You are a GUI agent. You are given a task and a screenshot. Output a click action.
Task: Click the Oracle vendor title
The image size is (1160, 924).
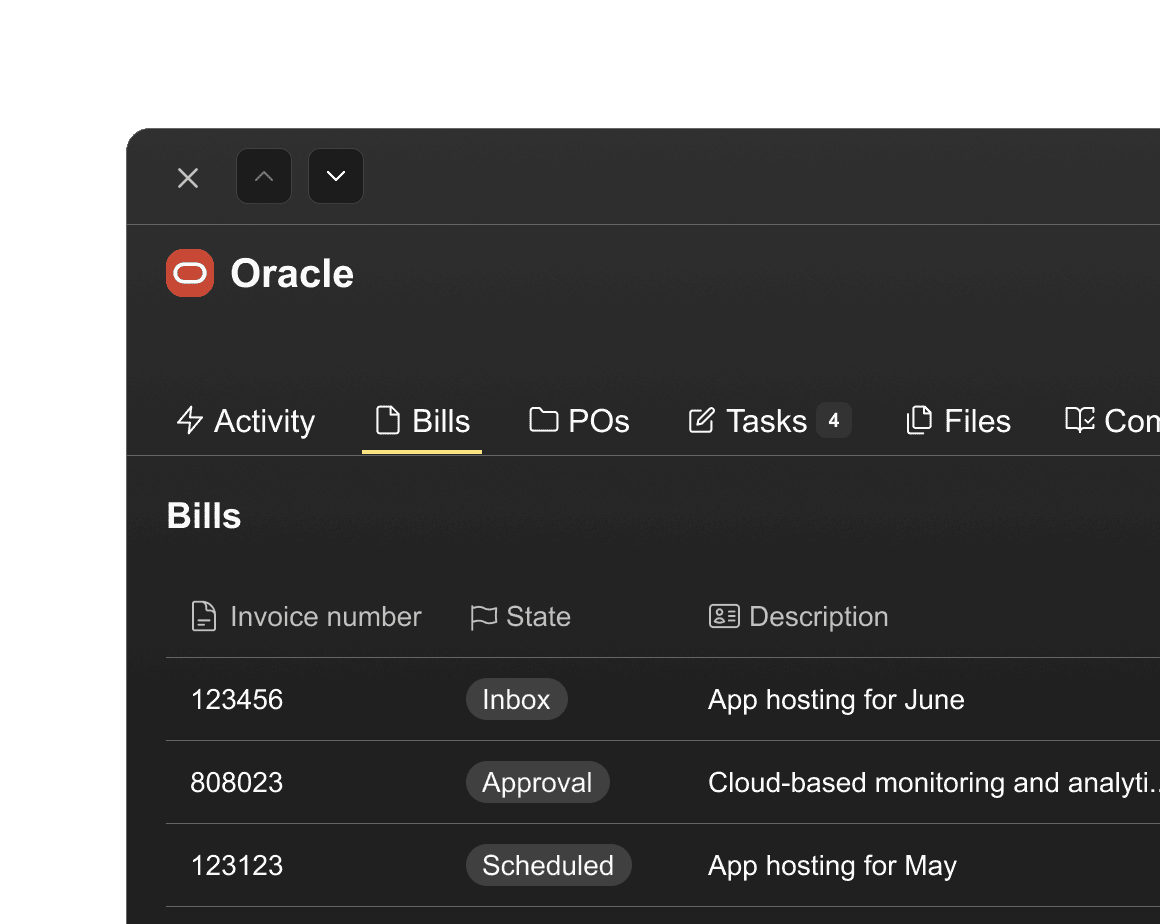tap(292, 273)
